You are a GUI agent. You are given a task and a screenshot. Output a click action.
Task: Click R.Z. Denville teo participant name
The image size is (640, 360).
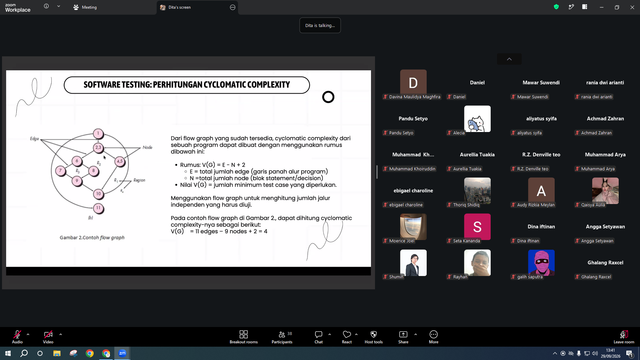[x=541, y=154]
